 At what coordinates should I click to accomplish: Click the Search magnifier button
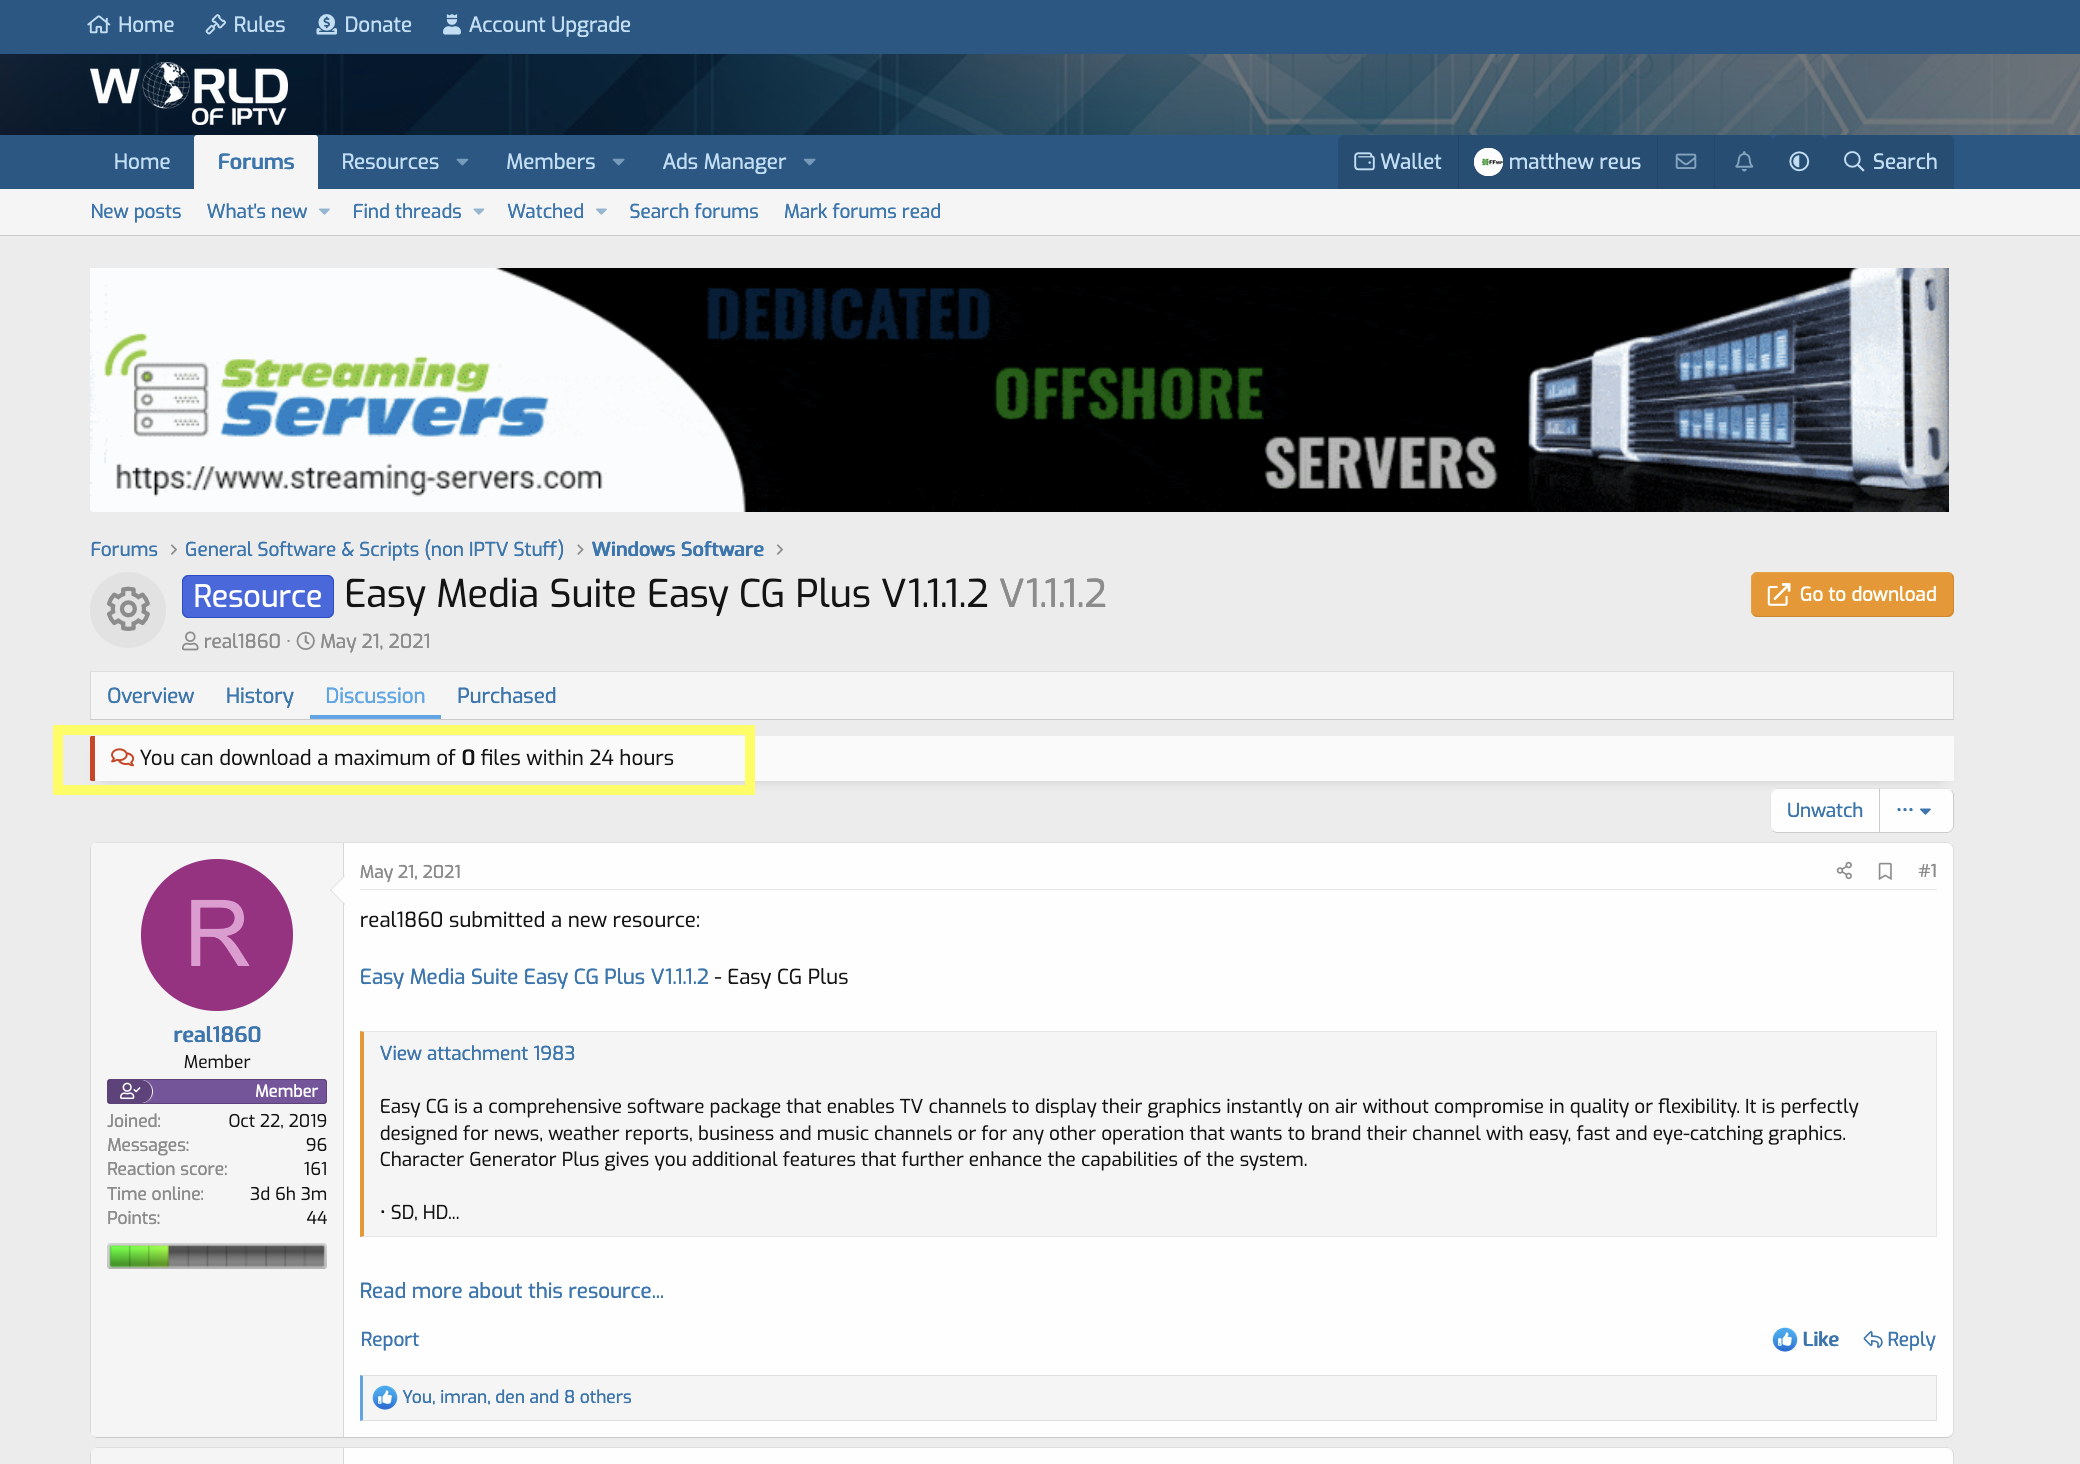[x=1890, y=161]
